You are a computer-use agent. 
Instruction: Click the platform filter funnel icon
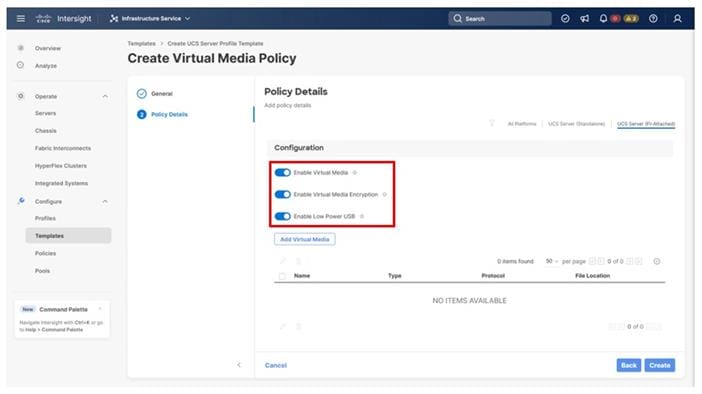point(492,123)
